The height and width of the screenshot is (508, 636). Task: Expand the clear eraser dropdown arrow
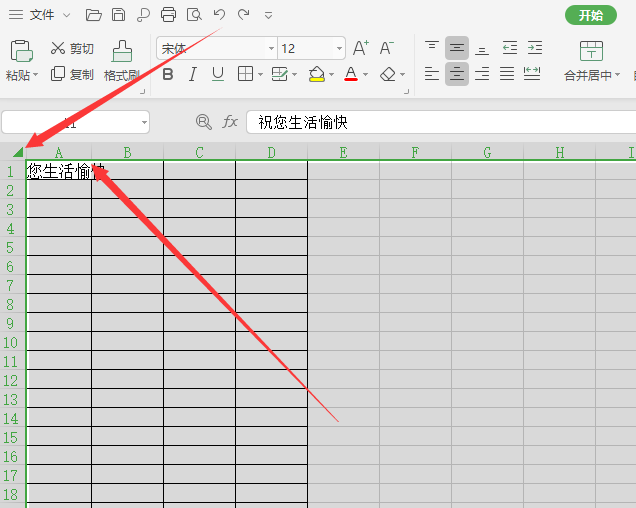(402, 75)
